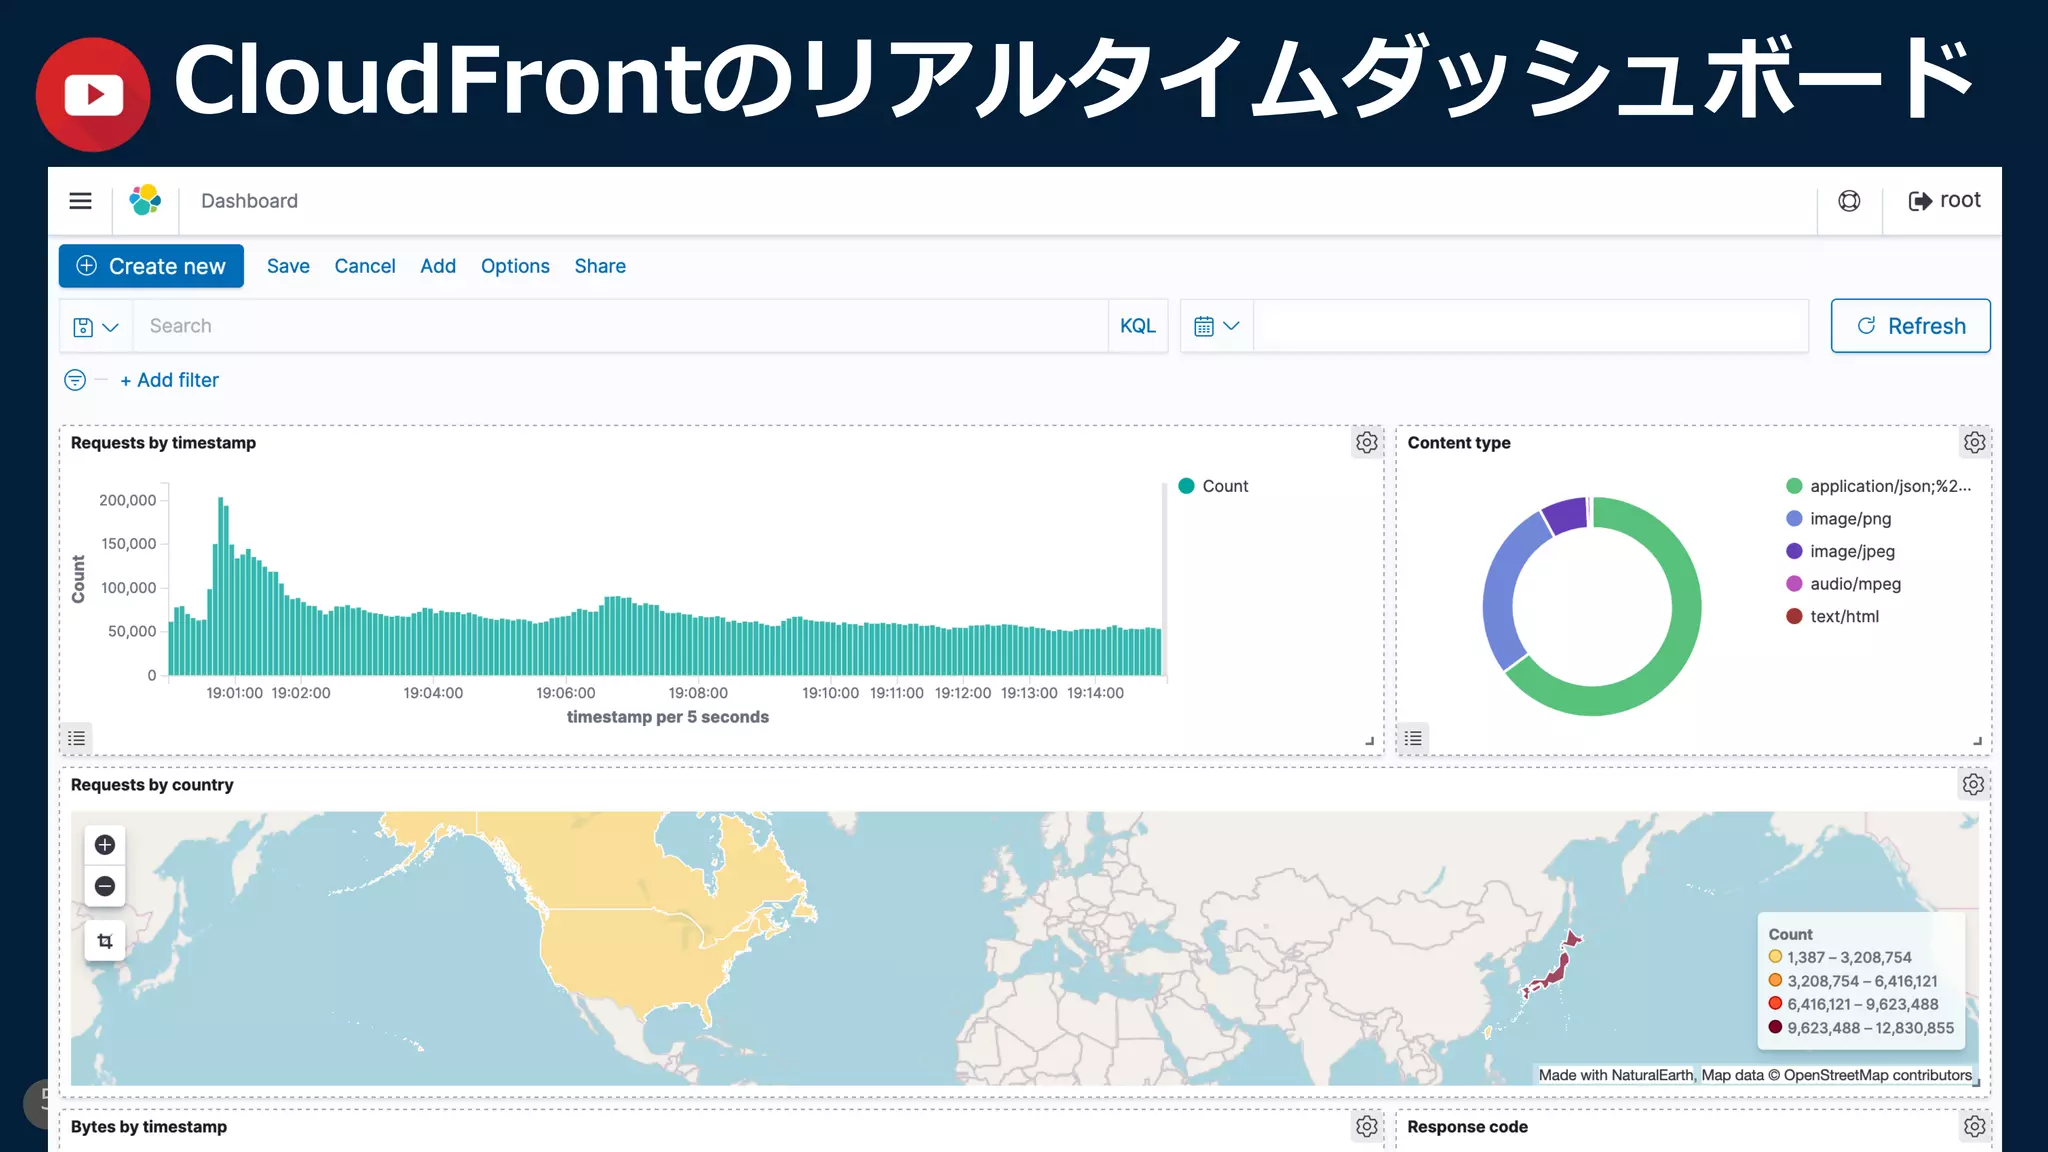The width and height of the screenshot is (2048, 1152).
Task: Click the YouTube play logo
Action: point(93,94)
